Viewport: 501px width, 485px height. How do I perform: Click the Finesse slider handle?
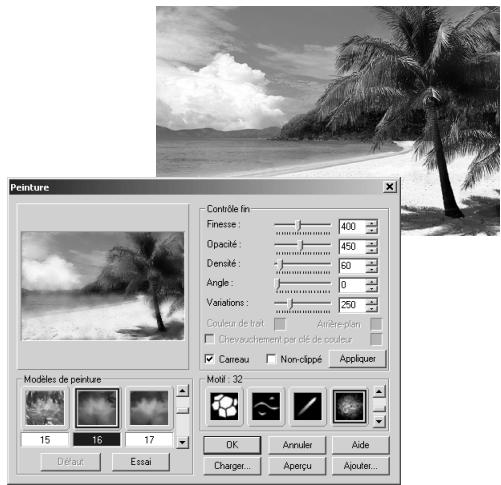click(x=299, y=225)
